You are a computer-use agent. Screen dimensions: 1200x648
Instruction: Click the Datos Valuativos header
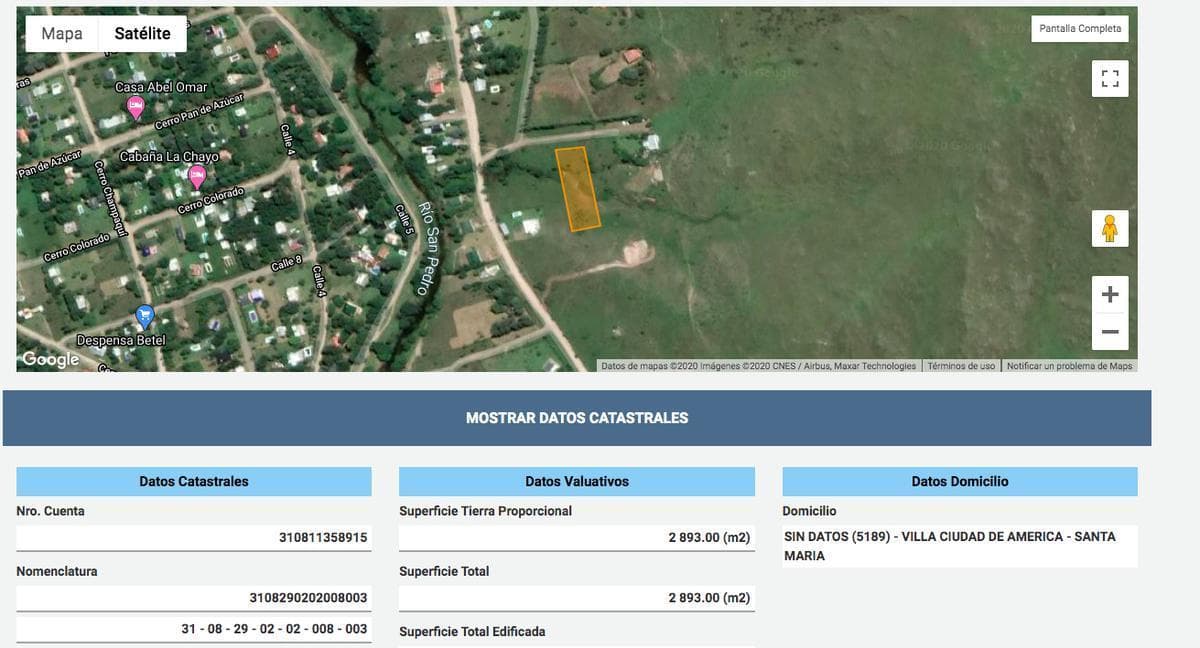pos(577,481)
